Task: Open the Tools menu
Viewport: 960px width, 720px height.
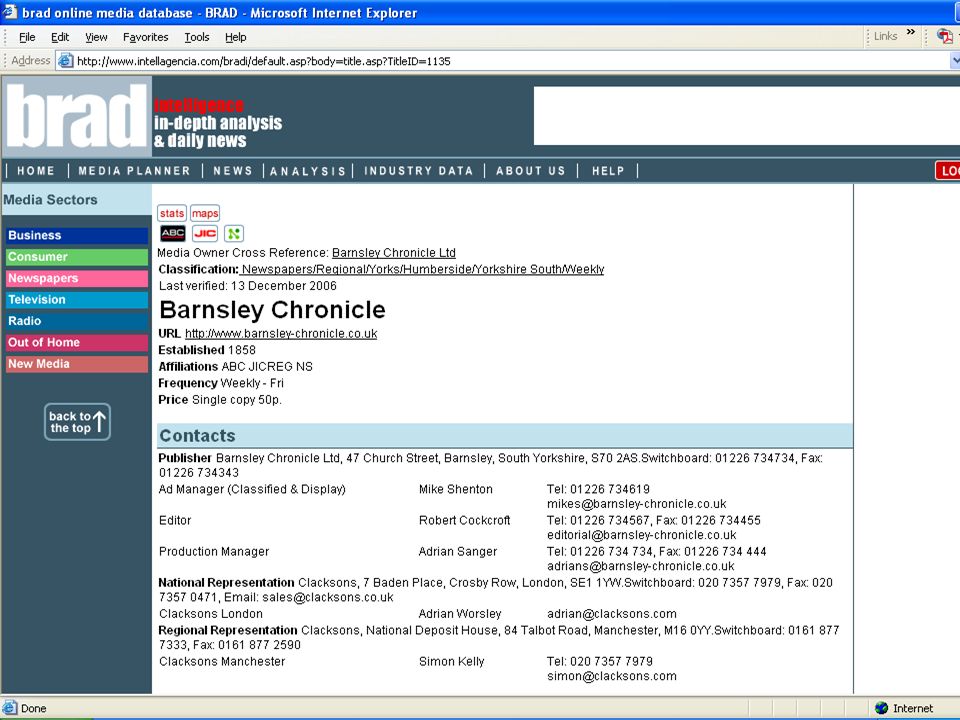Action: 197,37
